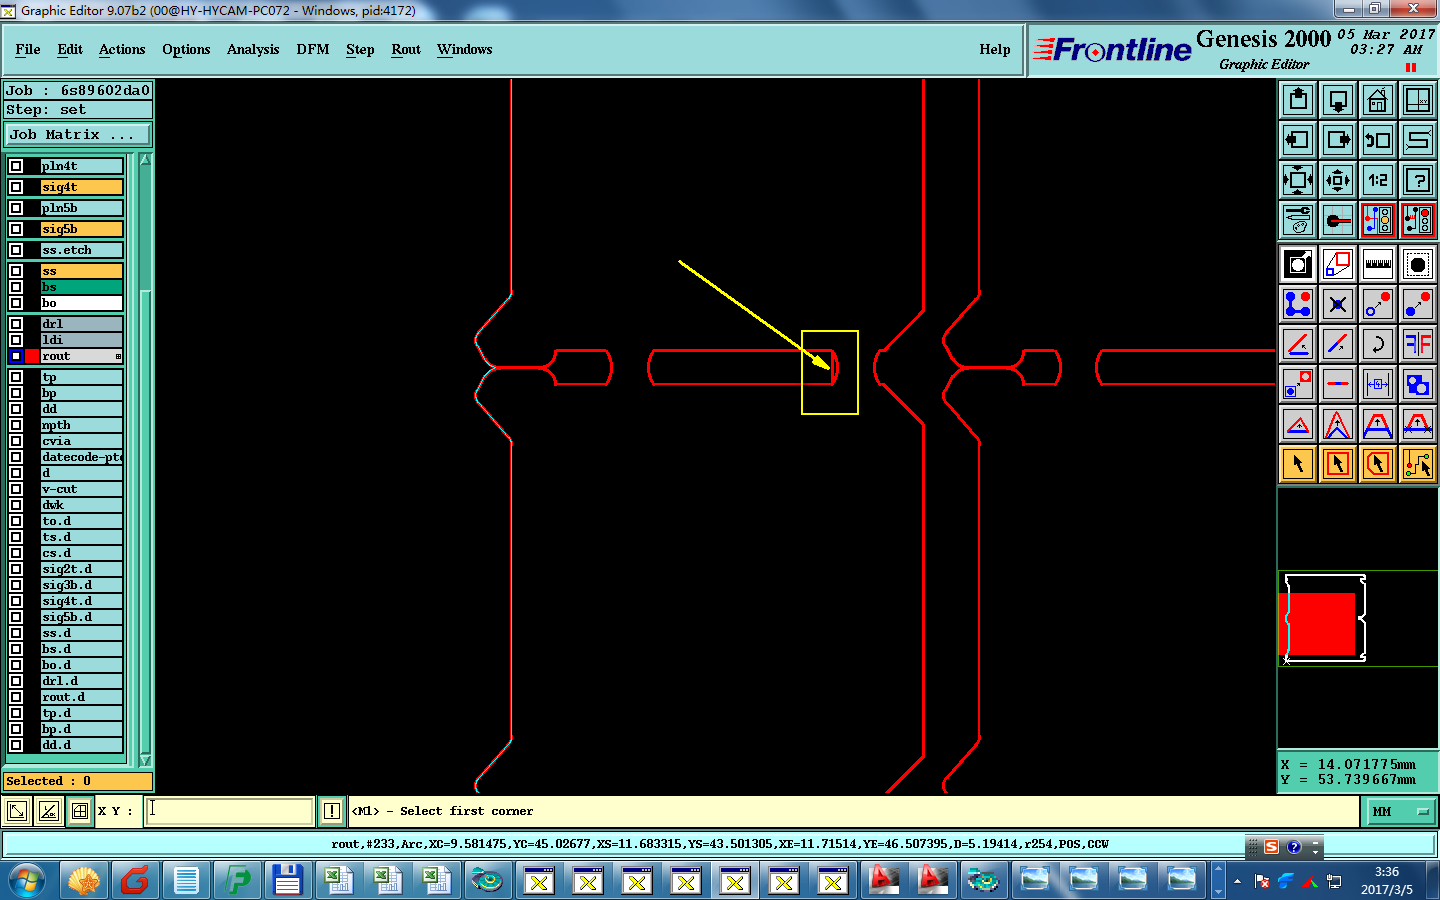1440x900 pixels.
Task: Click the pan down icon
Action: click(x=1338, y=100)
